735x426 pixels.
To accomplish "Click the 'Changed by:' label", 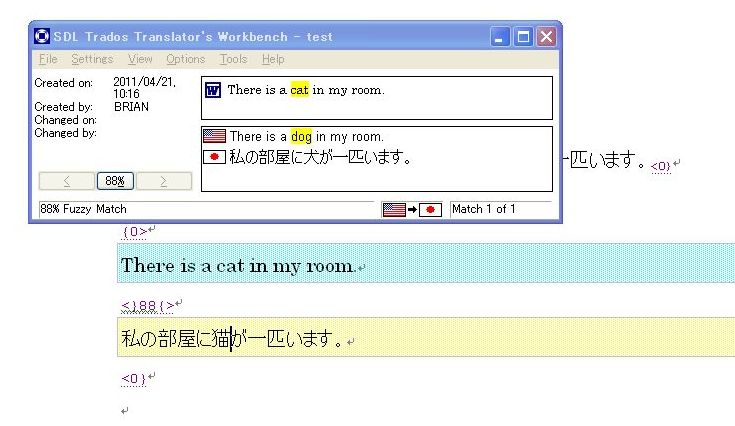I will tap(66, 133).
